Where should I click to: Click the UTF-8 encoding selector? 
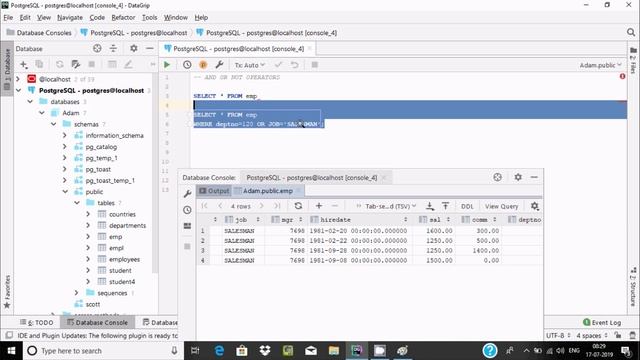pos(558,336)
